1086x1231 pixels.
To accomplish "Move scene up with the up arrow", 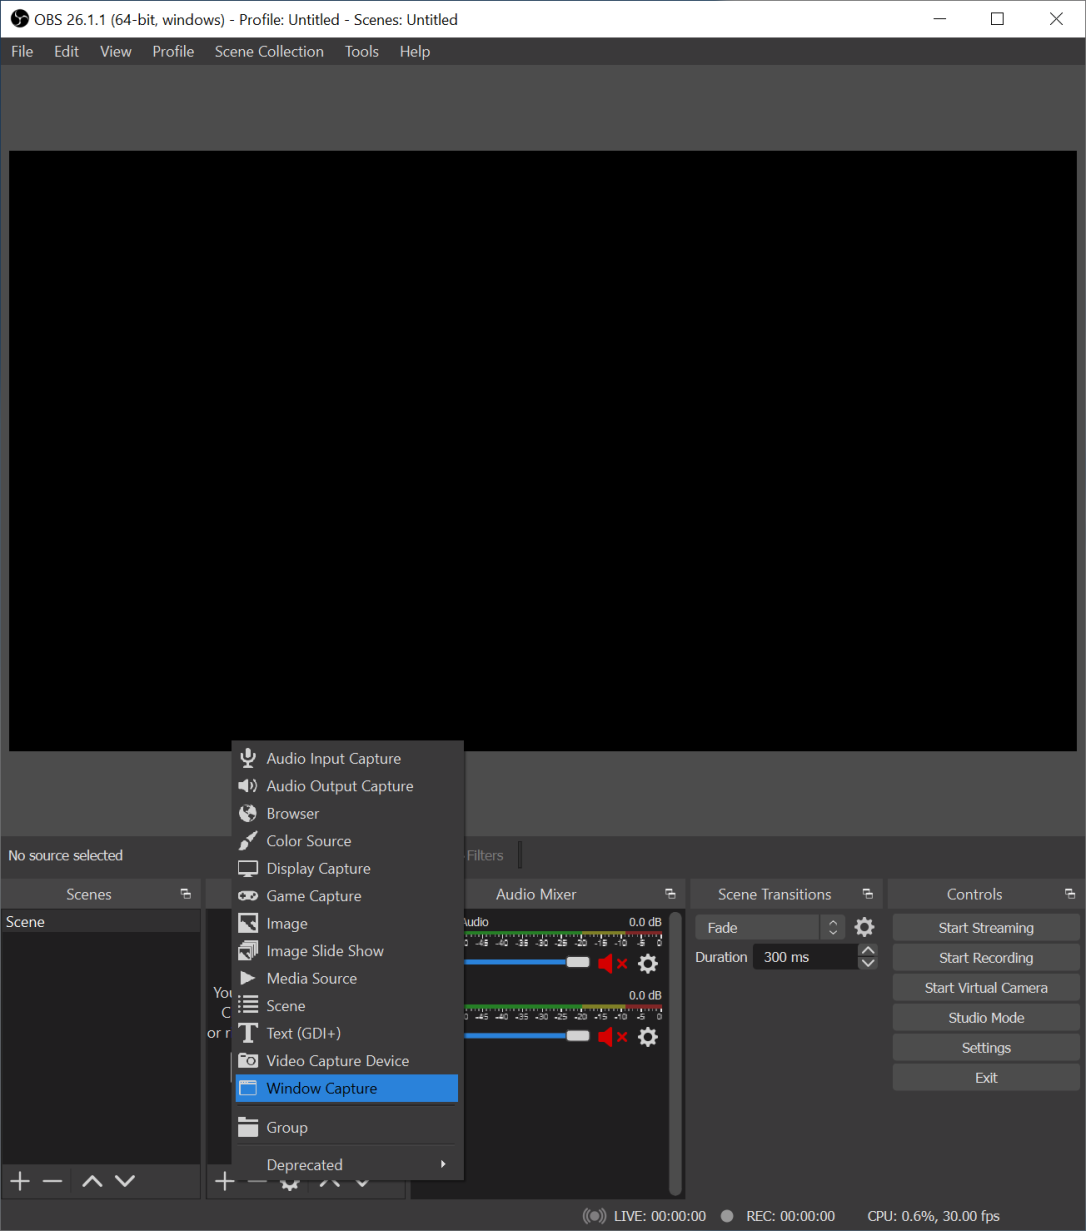I will click(x=92, y=1182).
